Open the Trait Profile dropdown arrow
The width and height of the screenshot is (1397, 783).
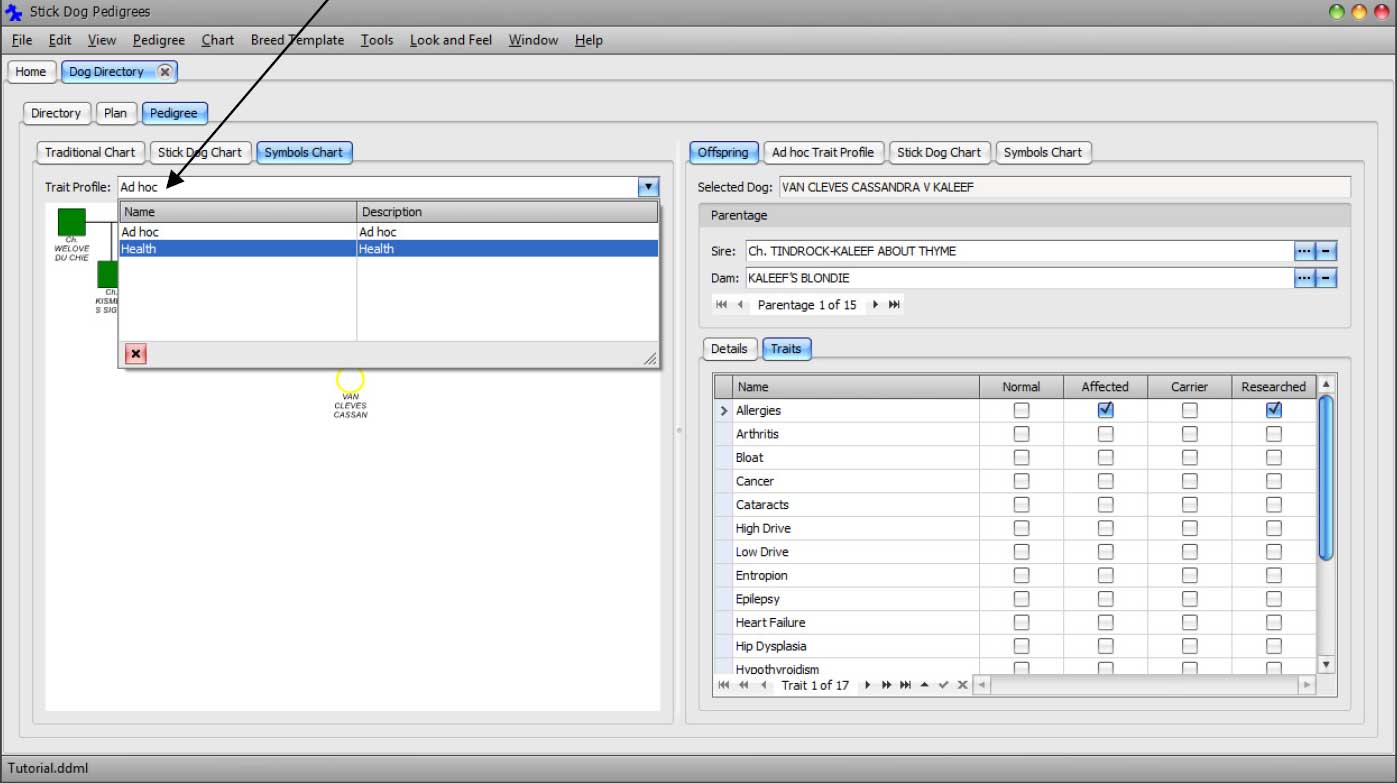(648, 187)
